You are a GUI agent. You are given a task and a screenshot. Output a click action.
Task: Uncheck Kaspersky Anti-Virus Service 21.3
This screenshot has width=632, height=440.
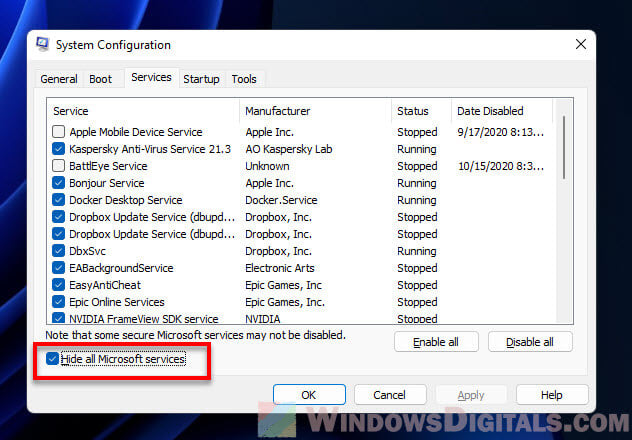point(58,149)
